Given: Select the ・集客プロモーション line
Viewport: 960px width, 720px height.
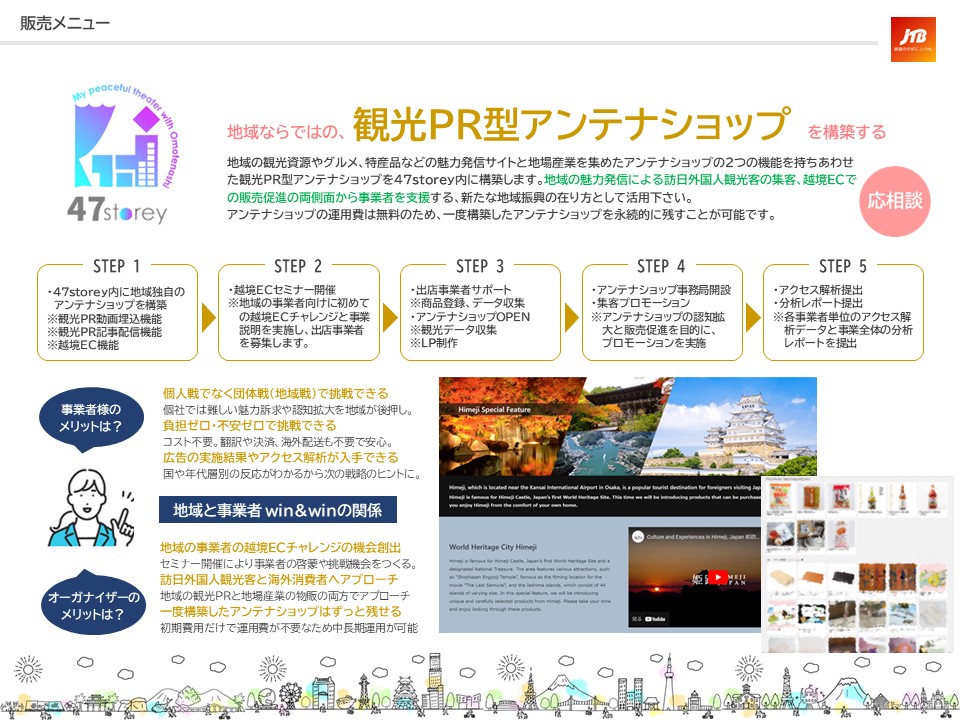Looking at the screenshot, I should click(640, 302).
